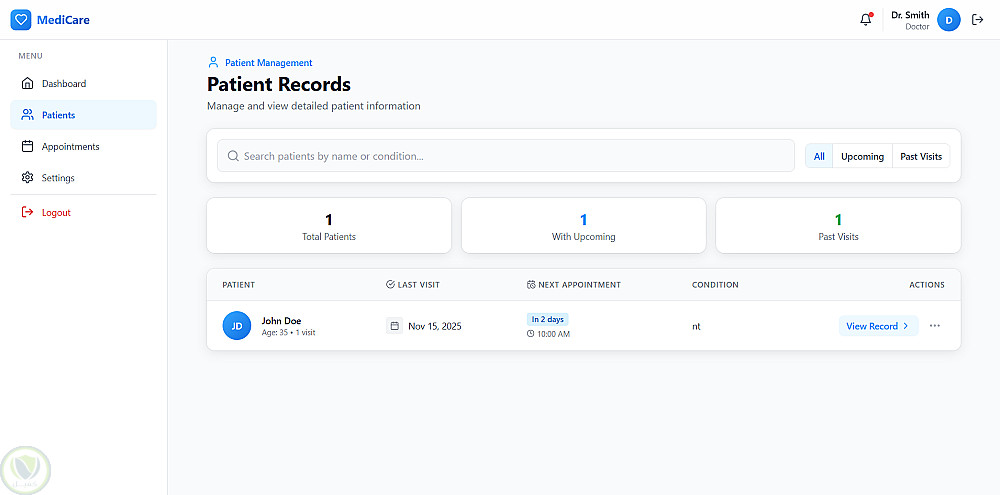Click the PATIENT column header

239,284
